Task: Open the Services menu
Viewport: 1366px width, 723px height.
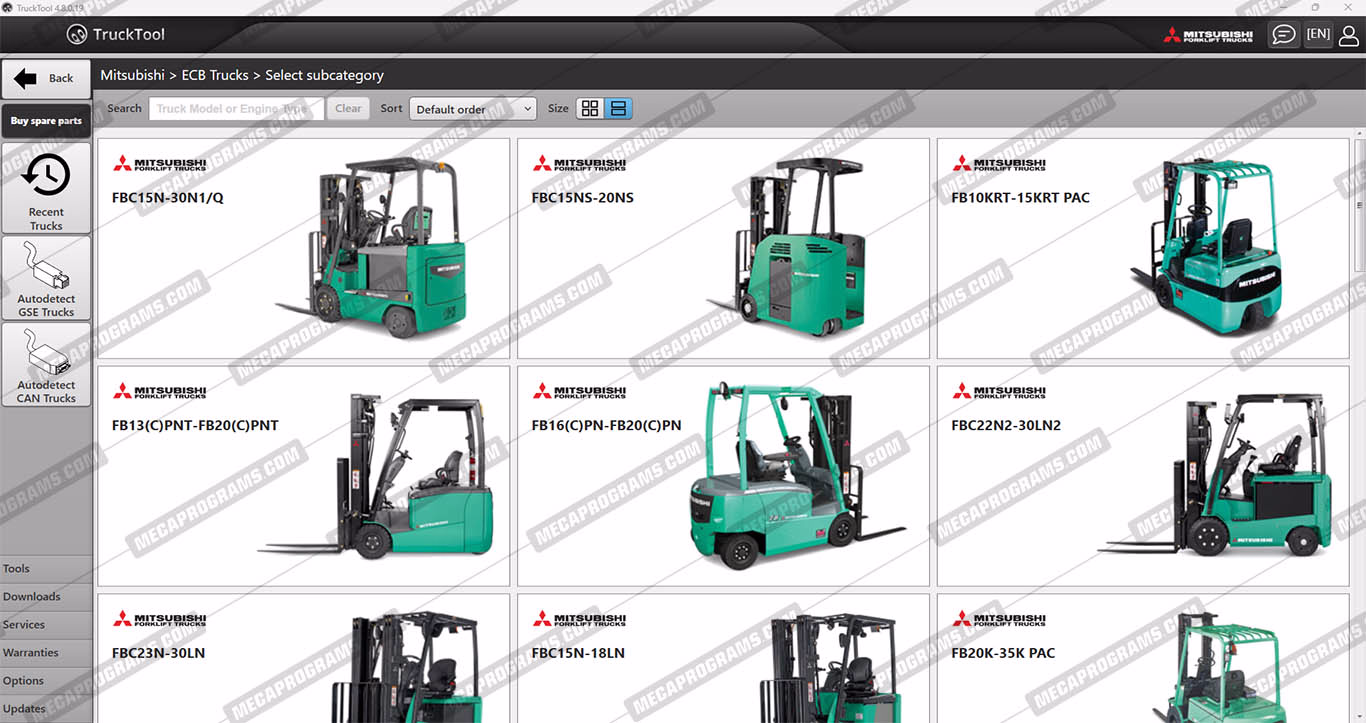Action: [46, 625]
